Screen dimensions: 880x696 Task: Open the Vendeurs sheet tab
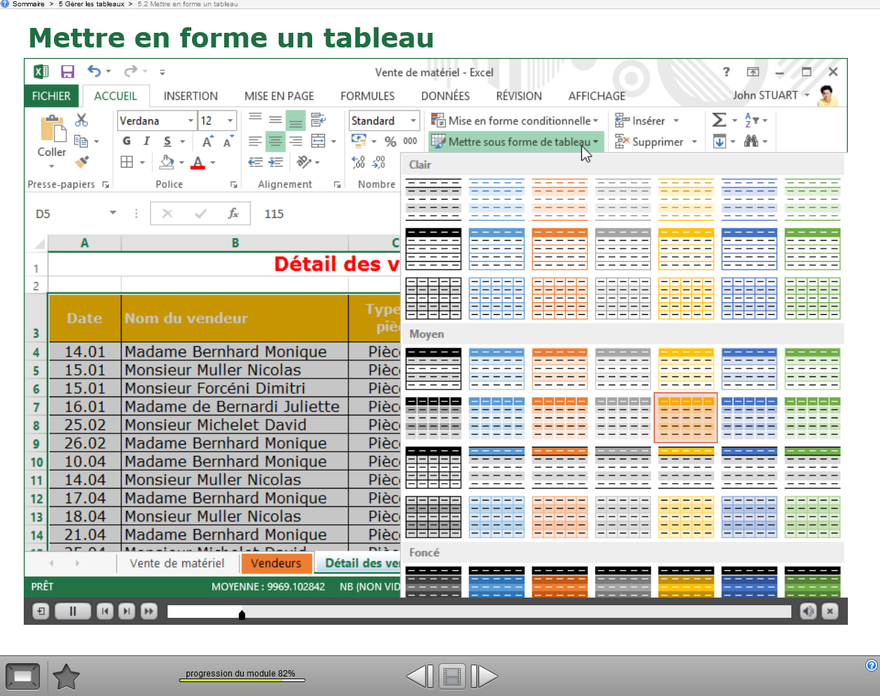(x=276, y=563)
